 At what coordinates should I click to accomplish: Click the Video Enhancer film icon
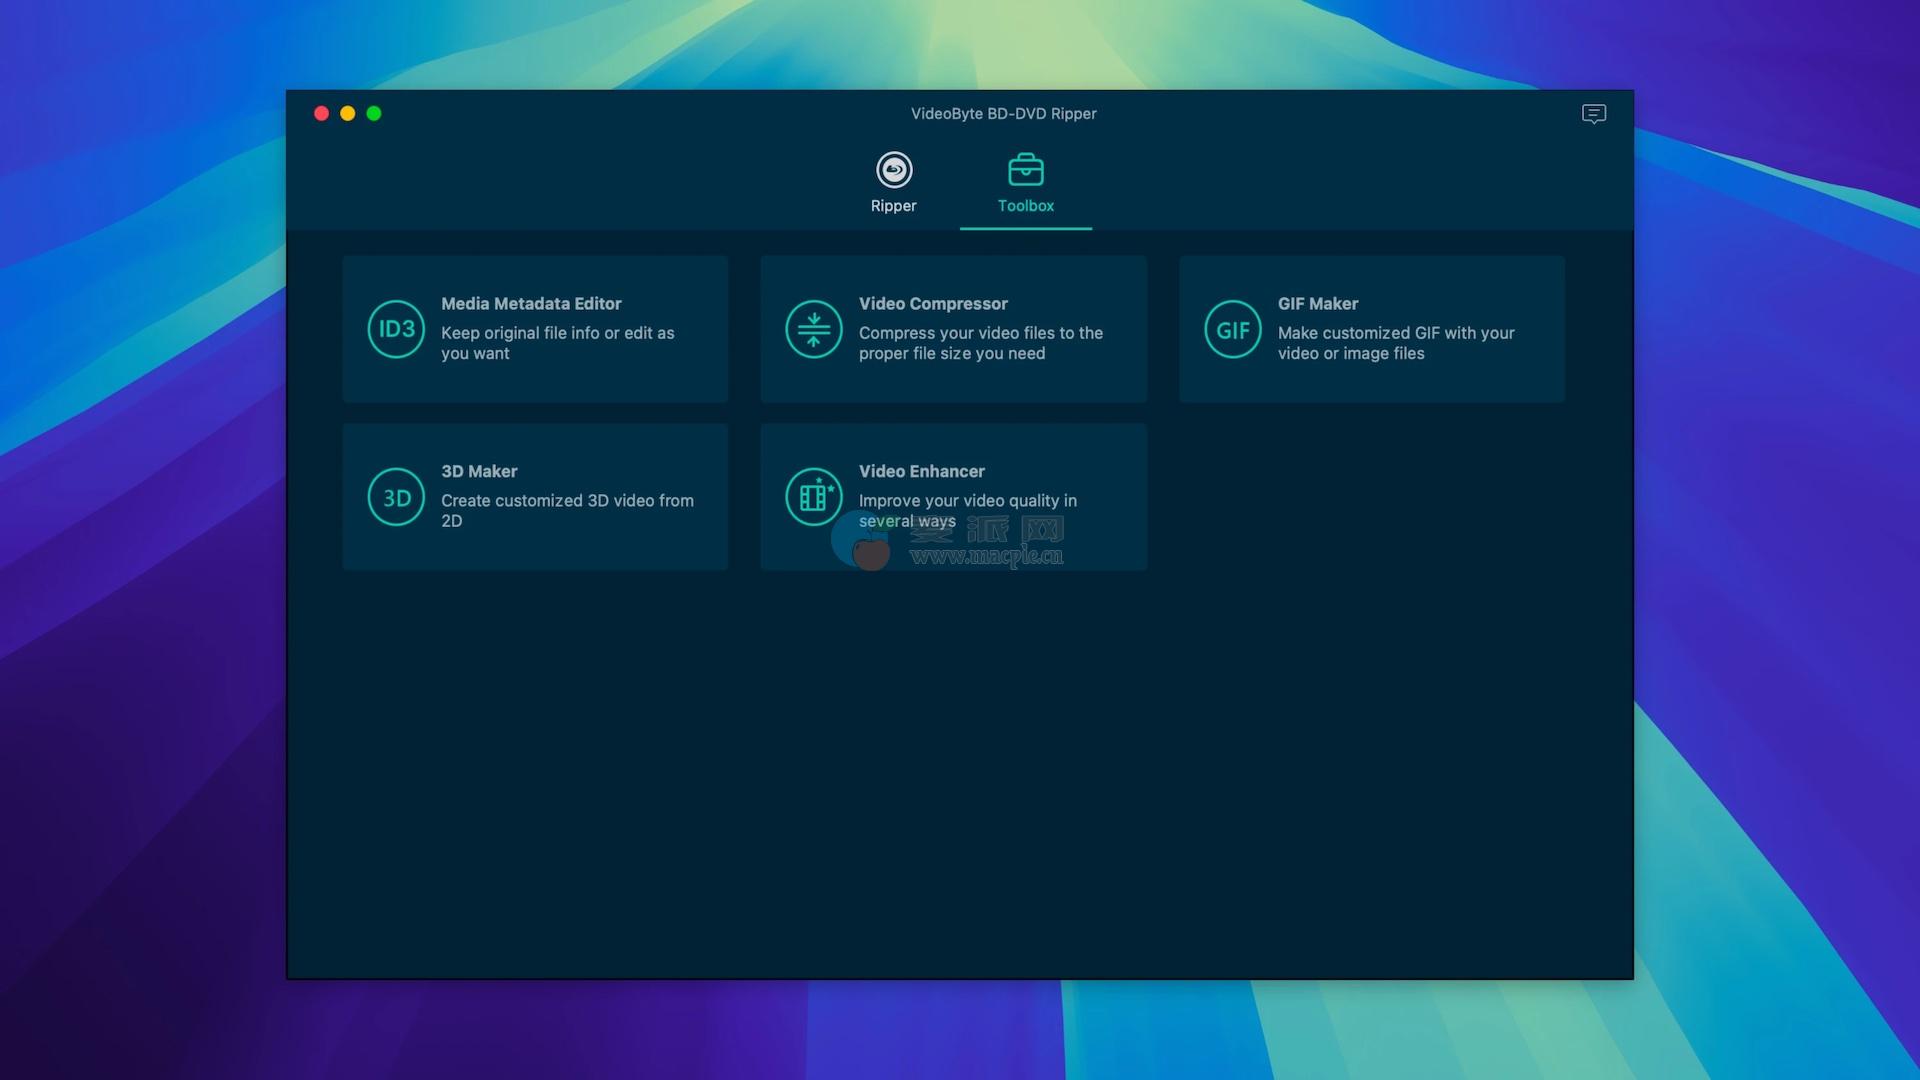[x=813, y=497]
